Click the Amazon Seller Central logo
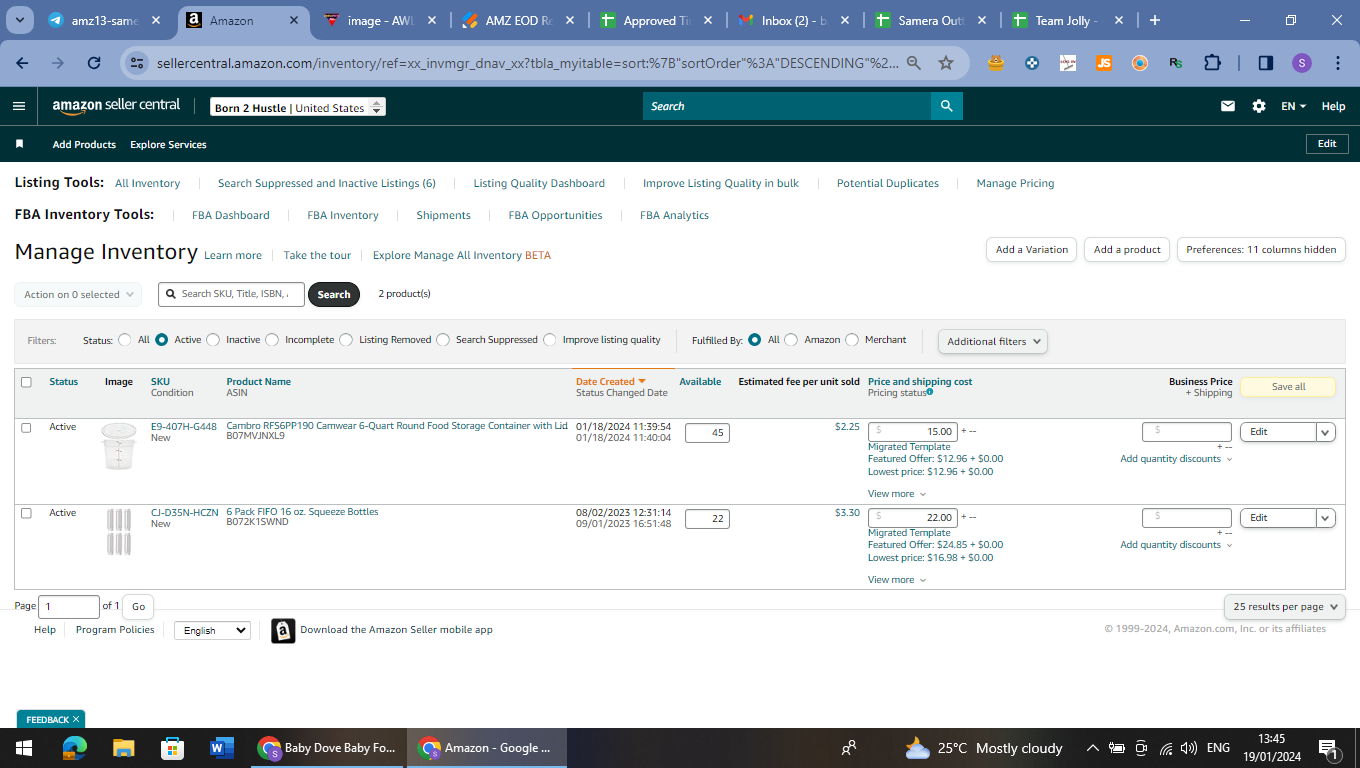The image size is (1360, 768). click(116, 106)
